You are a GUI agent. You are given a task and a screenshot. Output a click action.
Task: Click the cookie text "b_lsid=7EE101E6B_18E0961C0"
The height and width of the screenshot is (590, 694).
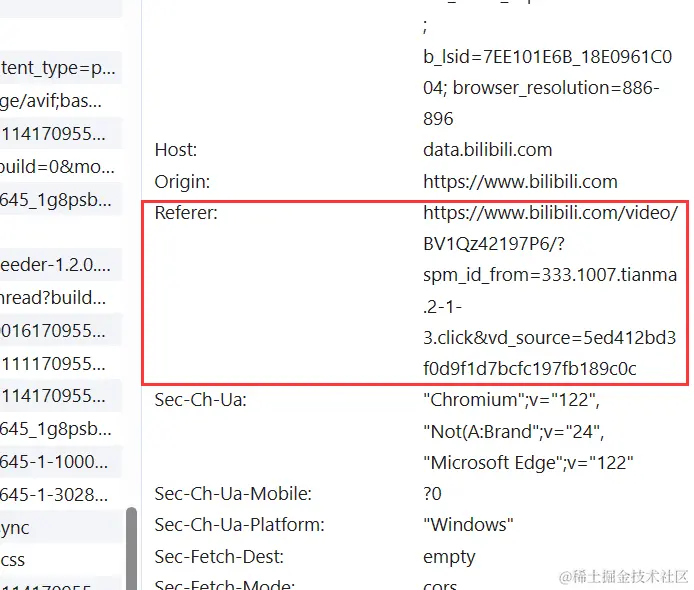click(x=548, y=57)
